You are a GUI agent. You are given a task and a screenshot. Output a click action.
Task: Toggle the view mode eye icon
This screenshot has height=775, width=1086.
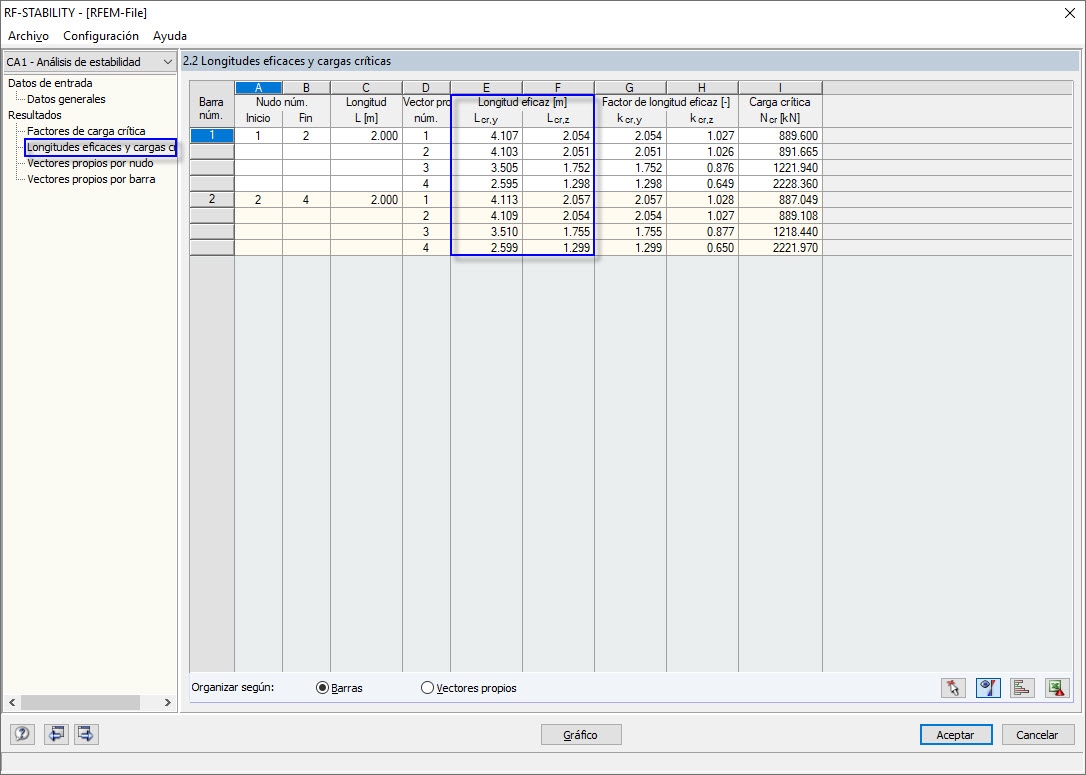(x=987, y=688)
